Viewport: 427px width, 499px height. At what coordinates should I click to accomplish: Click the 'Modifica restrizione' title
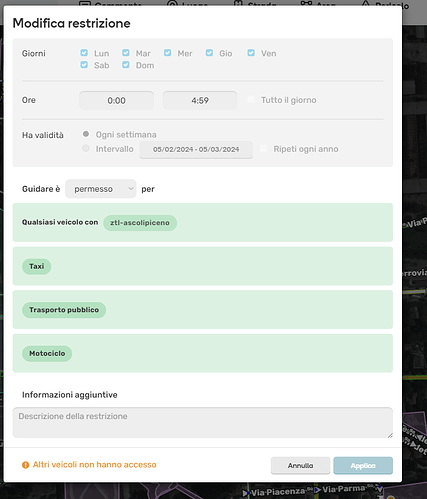click(x=71, y=23)
